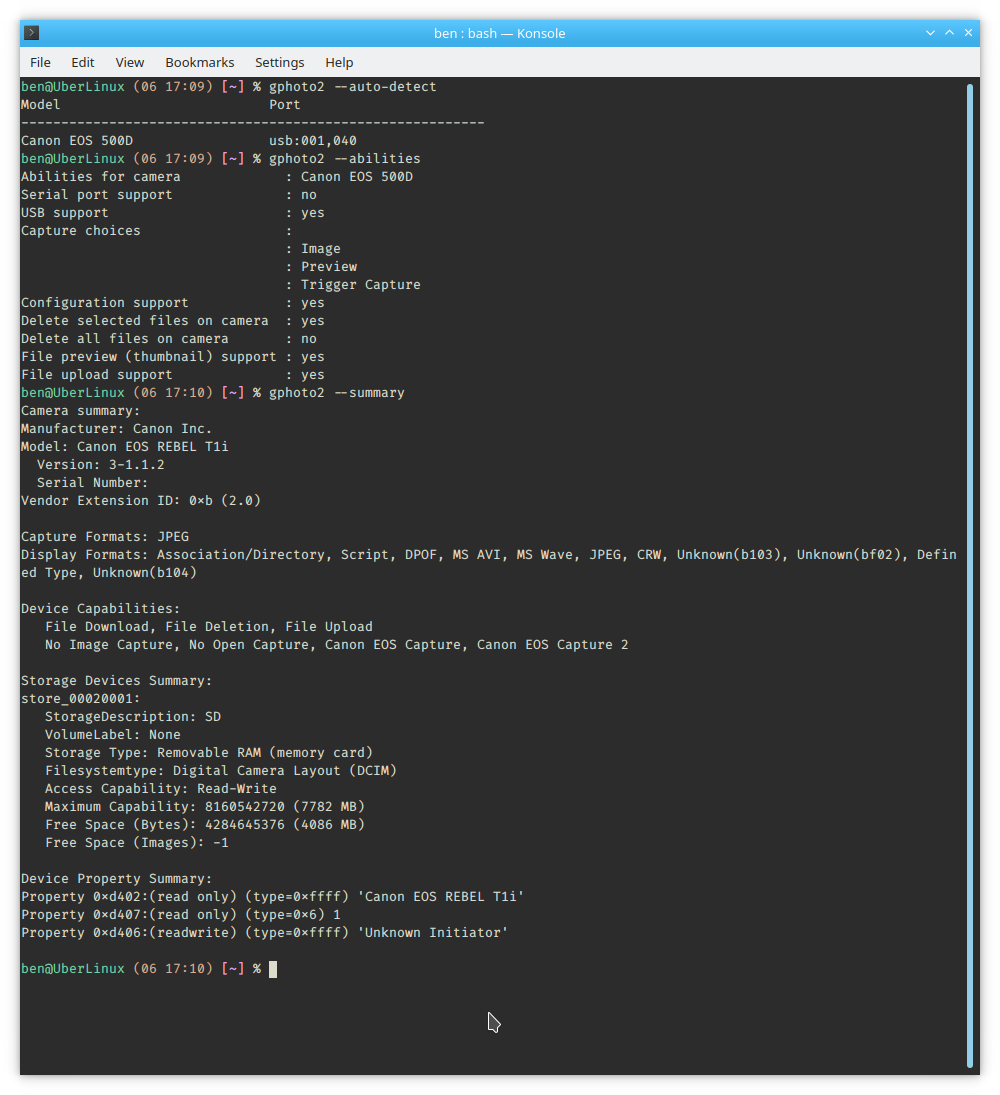Click the 'Device Capabilities:' heading
The image size is (1000, 1095).
(101, 608)
